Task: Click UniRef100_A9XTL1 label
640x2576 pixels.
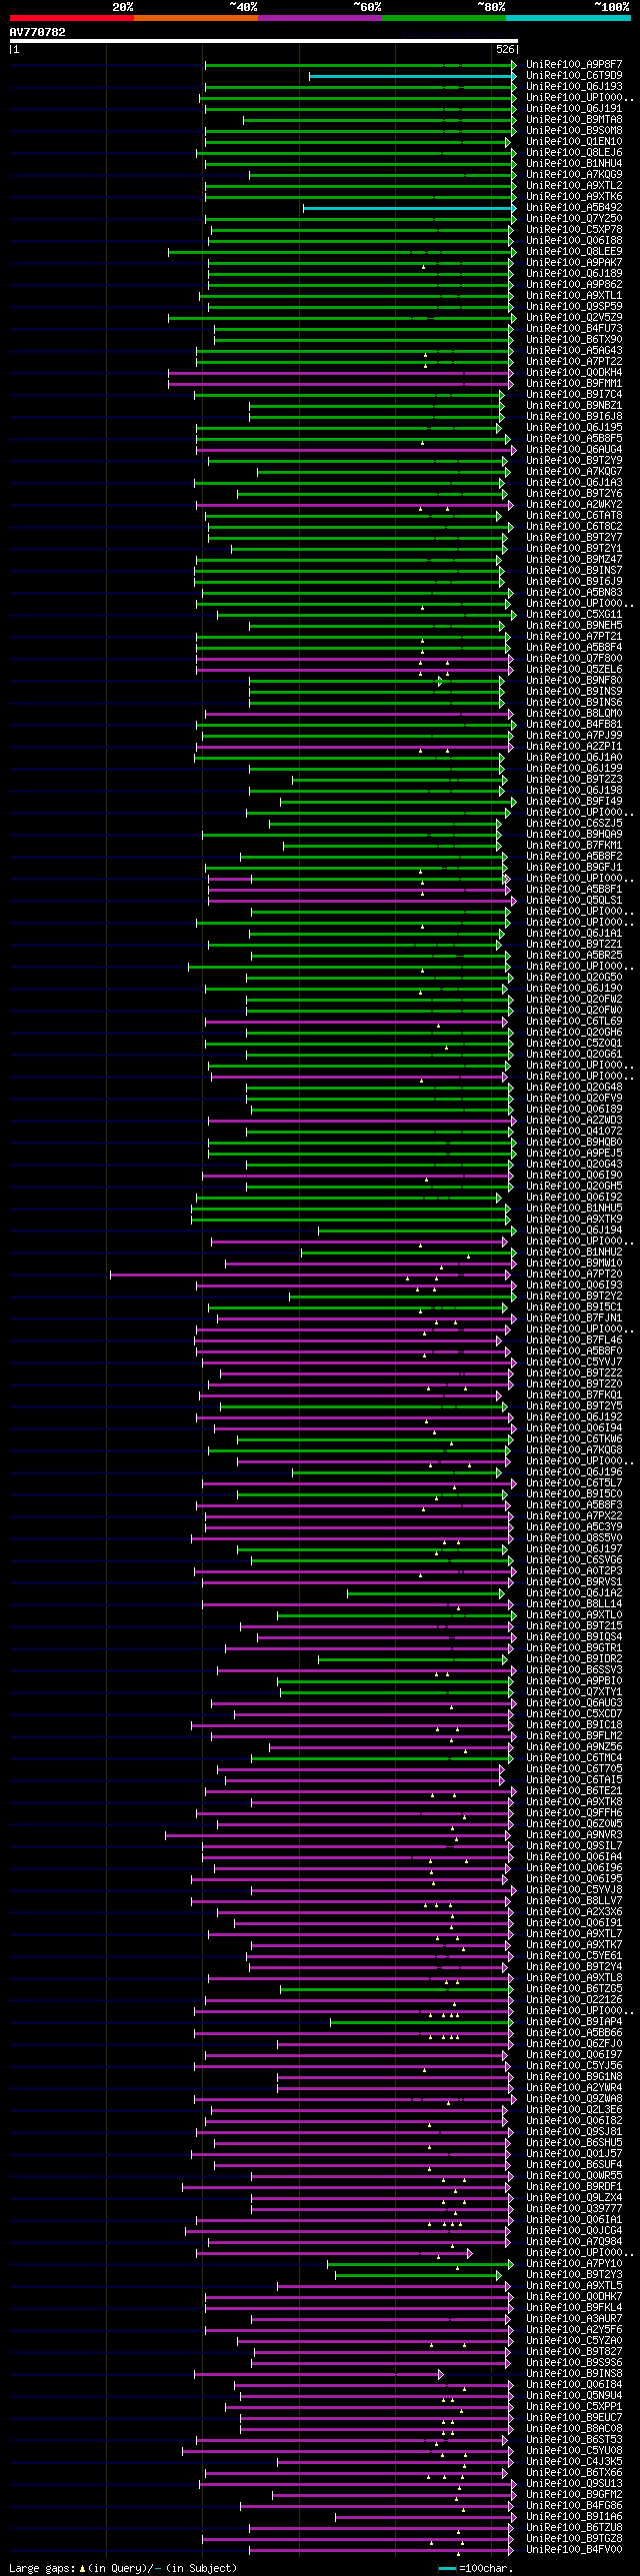Action: [x=574, y=296]
